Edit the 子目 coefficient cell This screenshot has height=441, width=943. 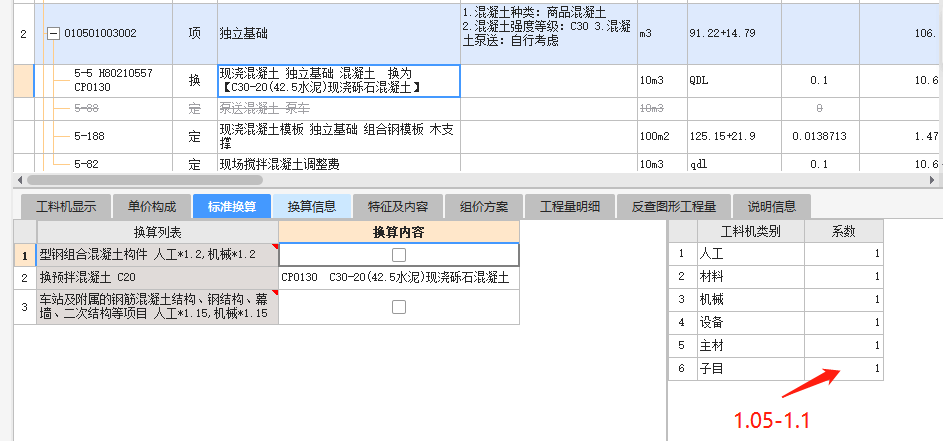(844, 368)
